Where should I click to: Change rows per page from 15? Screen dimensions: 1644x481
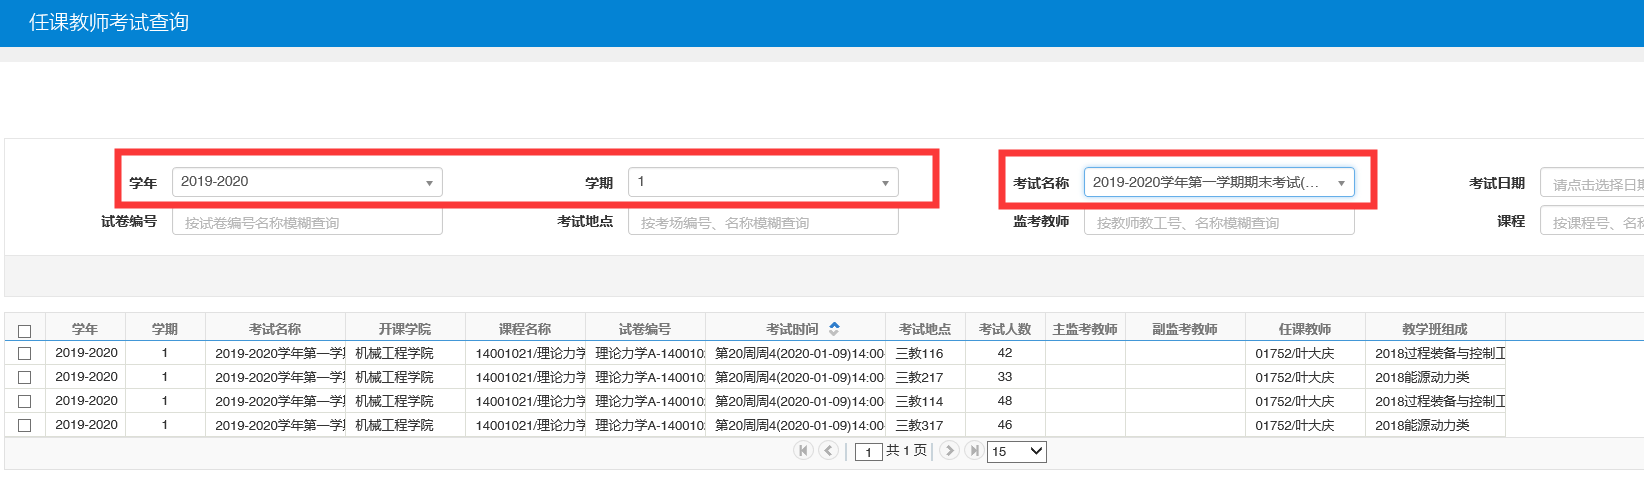pyautogui.click(x=1016, y=451)
